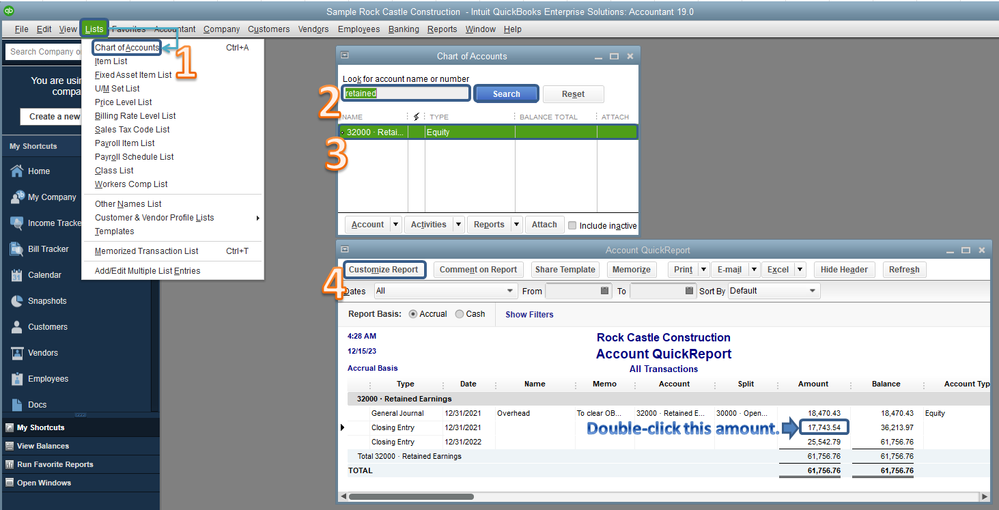Image resolution: width=999 pixels, height=510 pixels.
Task: Click the Attach button in Chart of Accounts
Action: [544, 224]
